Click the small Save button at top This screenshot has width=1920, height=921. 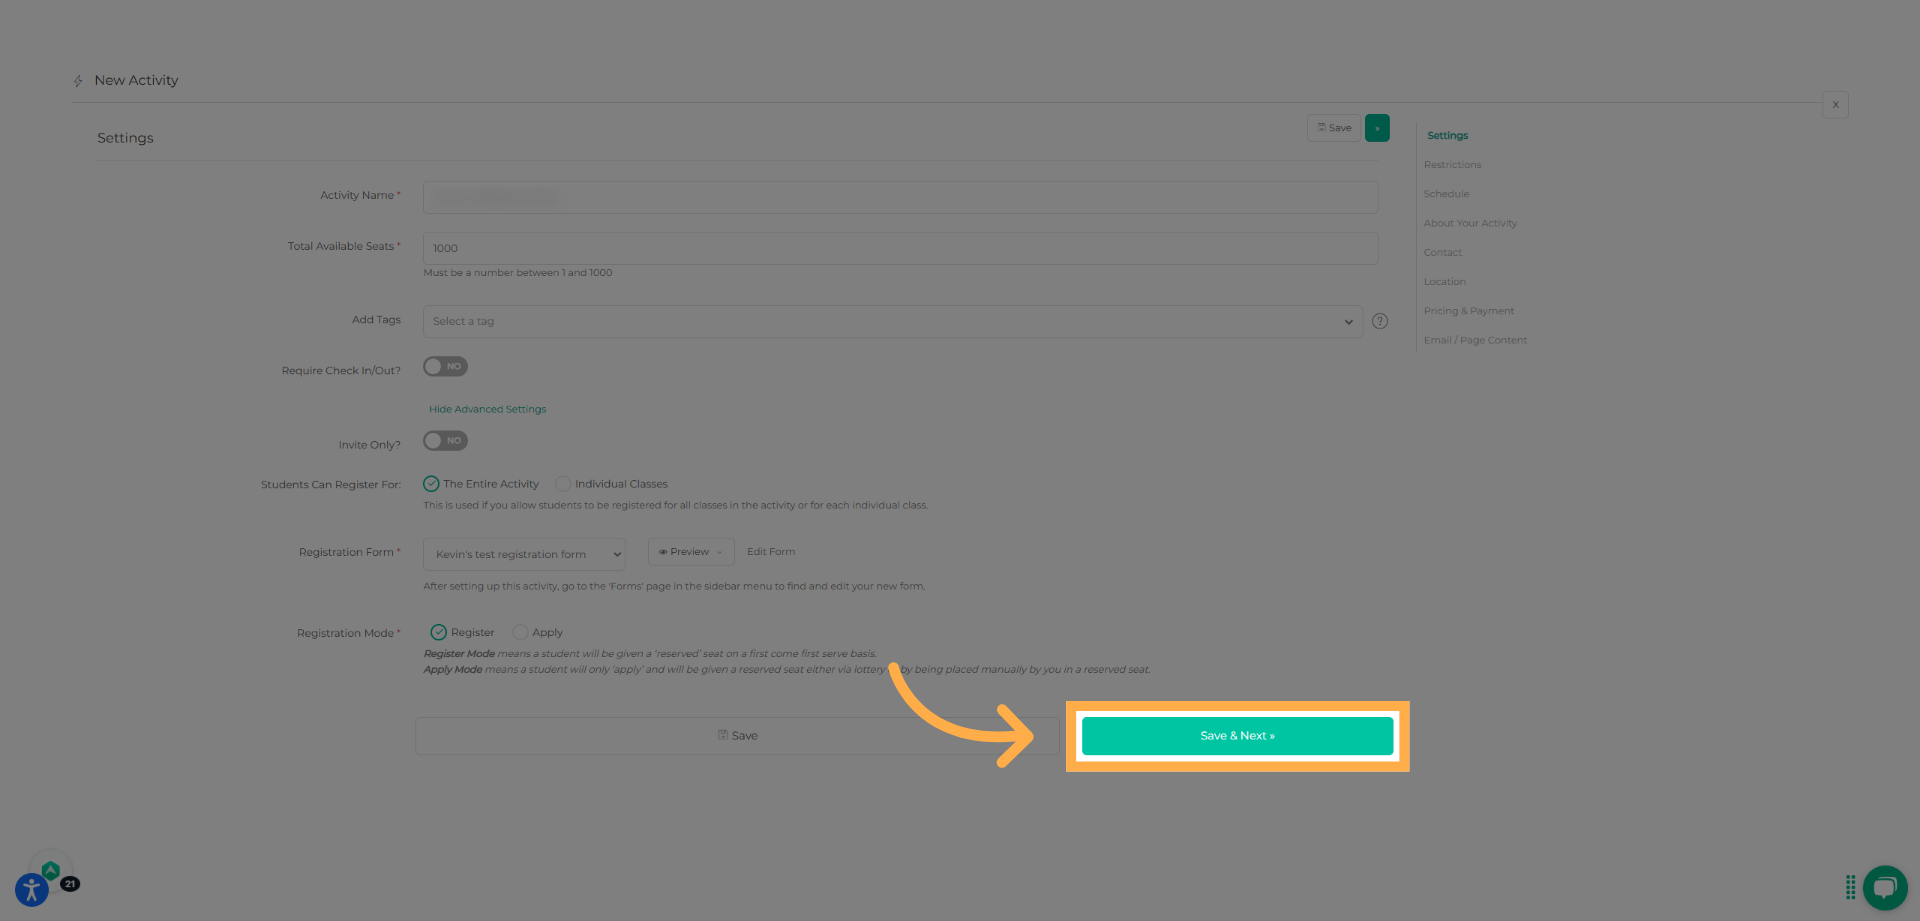(1334, 128)
